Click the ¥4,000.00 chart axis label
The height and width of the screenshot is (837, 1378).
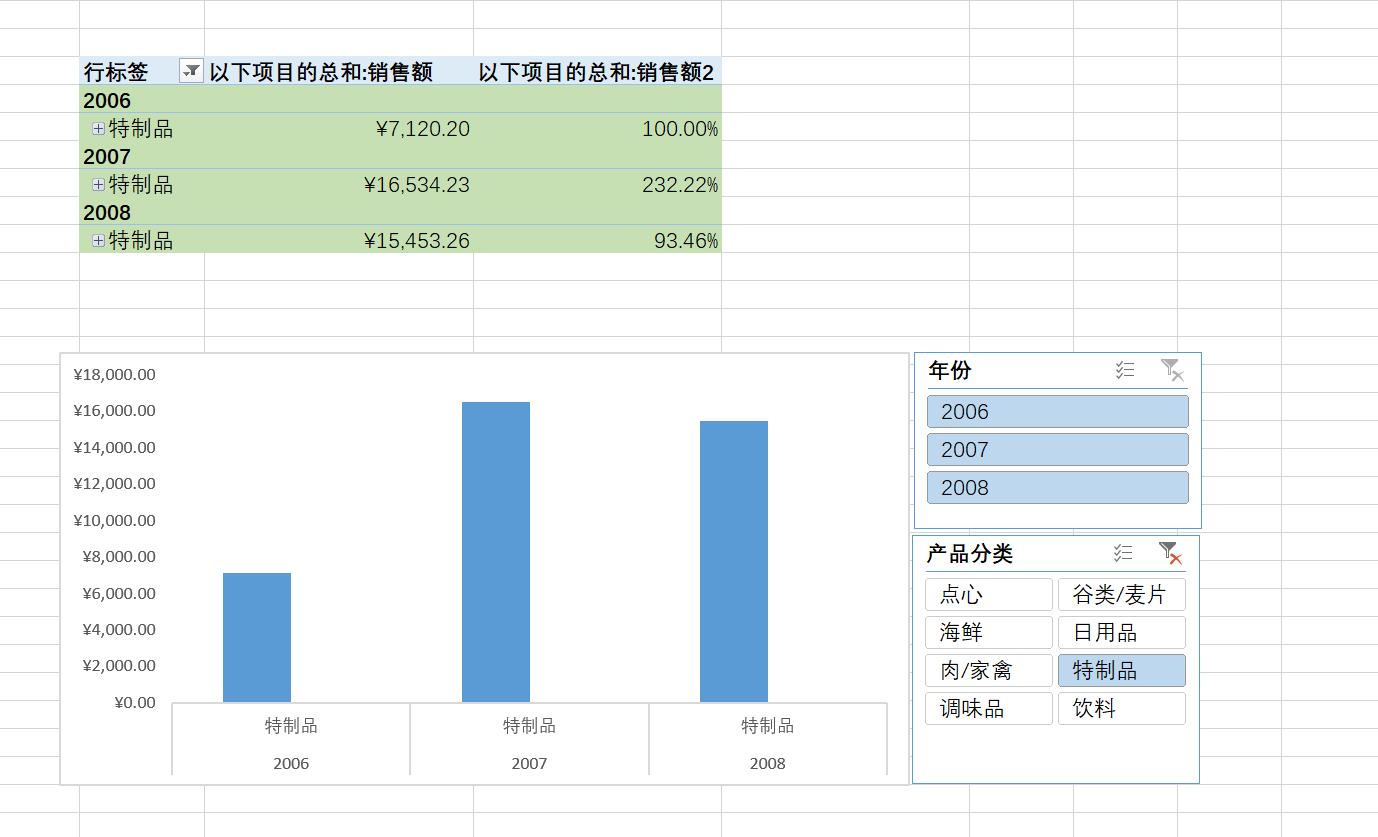[119, 629]
